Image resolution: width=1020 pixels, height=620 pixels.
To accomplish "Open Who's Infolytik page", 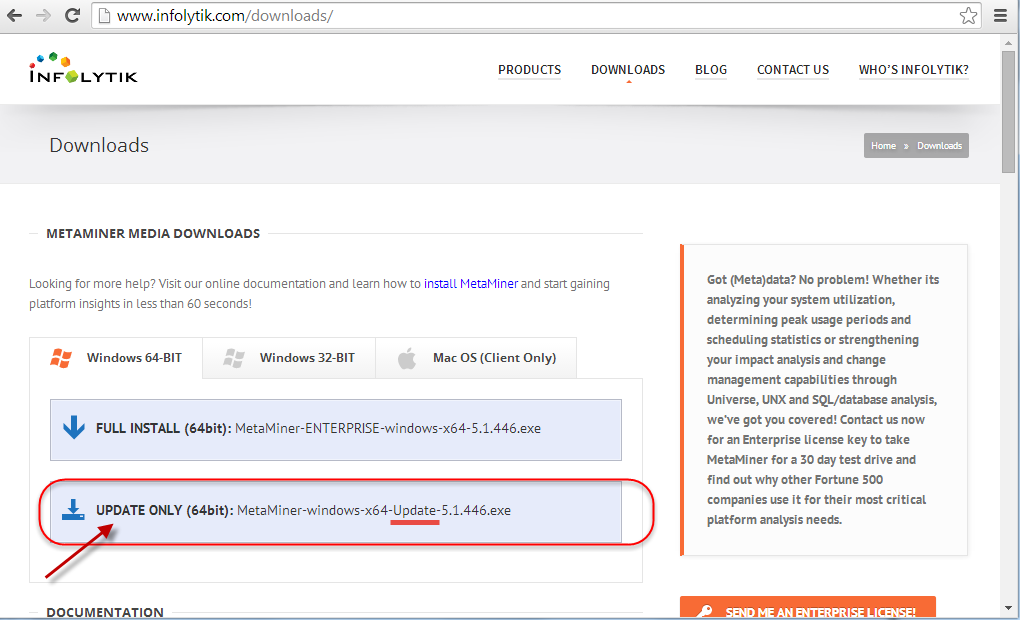I will click(x=913, y=70).
